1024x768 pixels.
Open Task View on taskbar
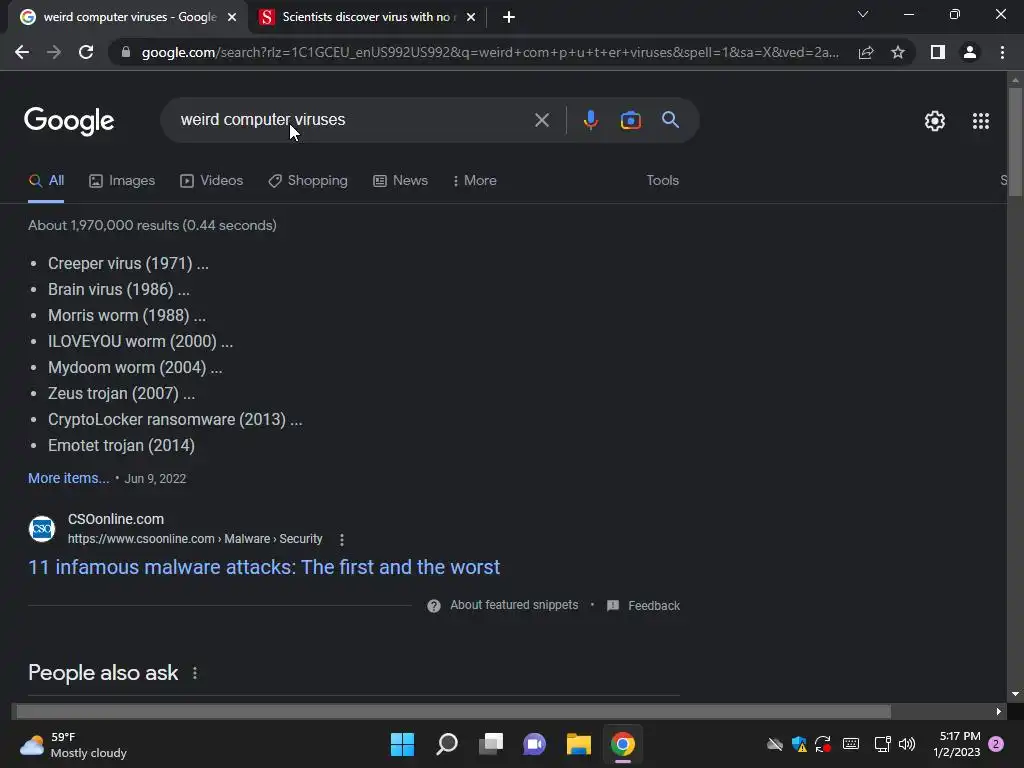(490, 744)
